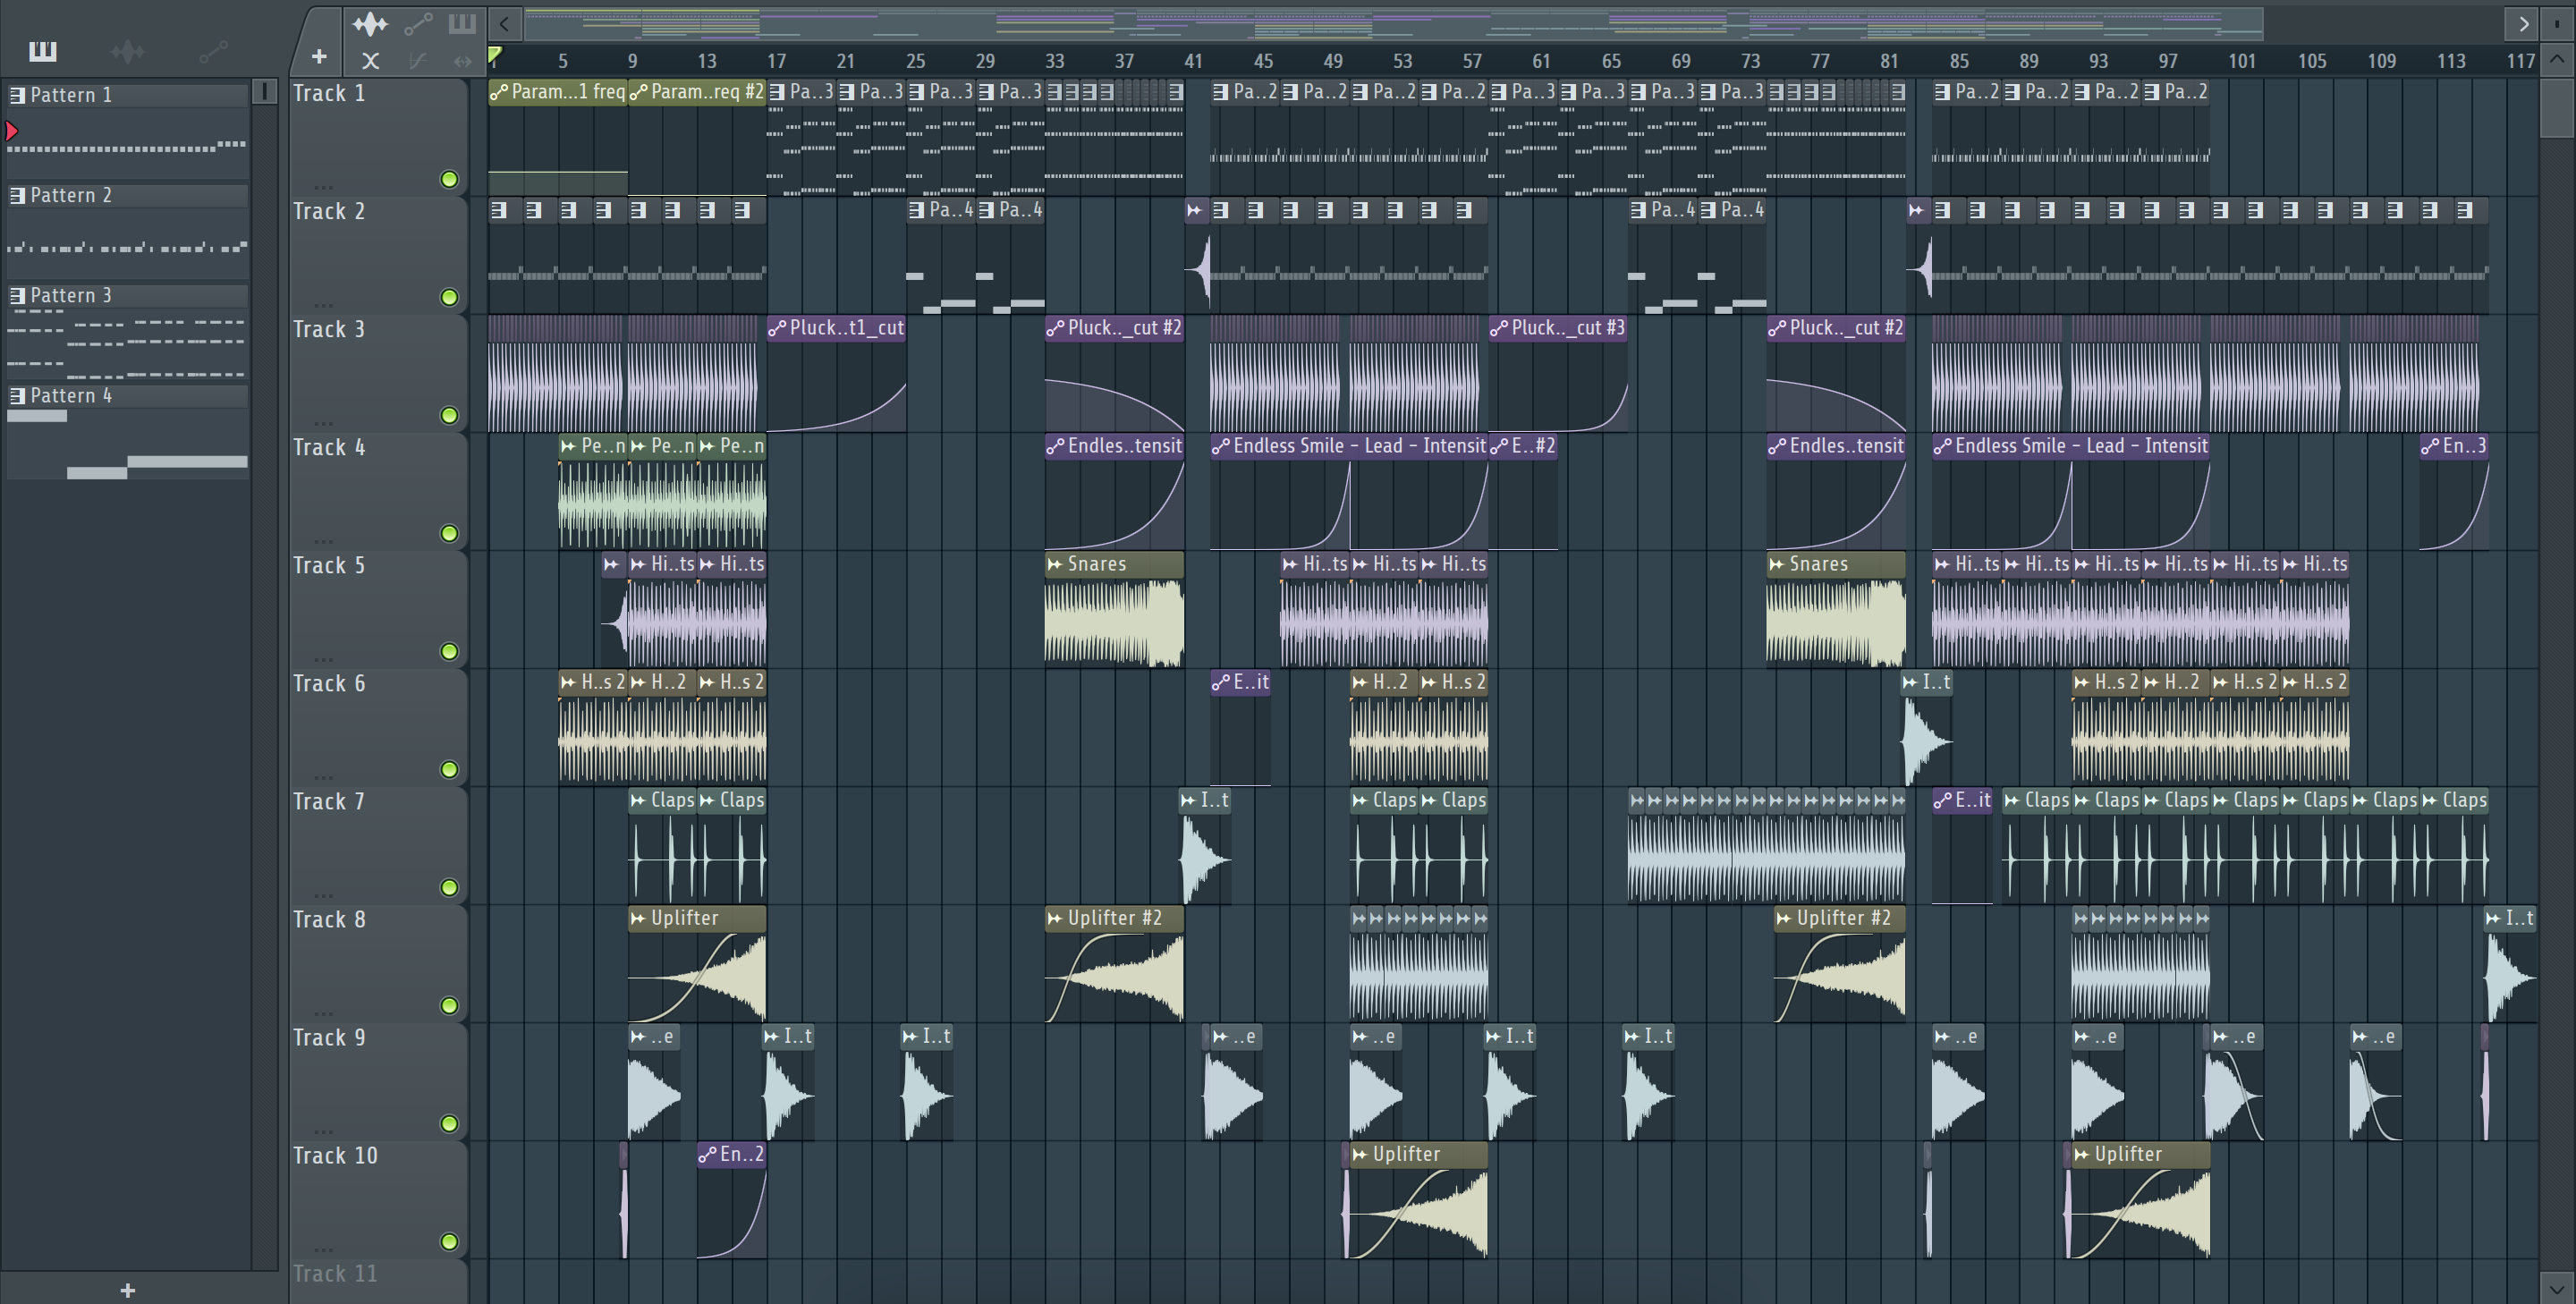Show audio clips in the picker panel
The width and height of the screenshot is (2576, 1304).
[x=127, y=51]
